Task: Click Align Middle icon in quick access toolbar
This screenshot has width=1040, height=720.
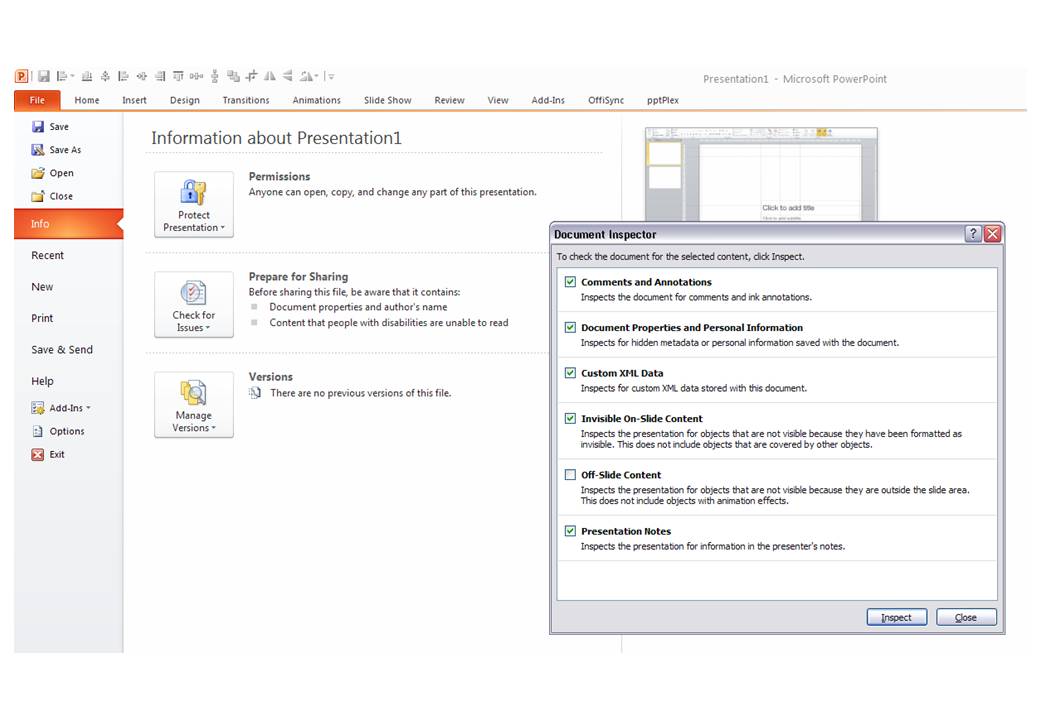Action: coord(105,76)
